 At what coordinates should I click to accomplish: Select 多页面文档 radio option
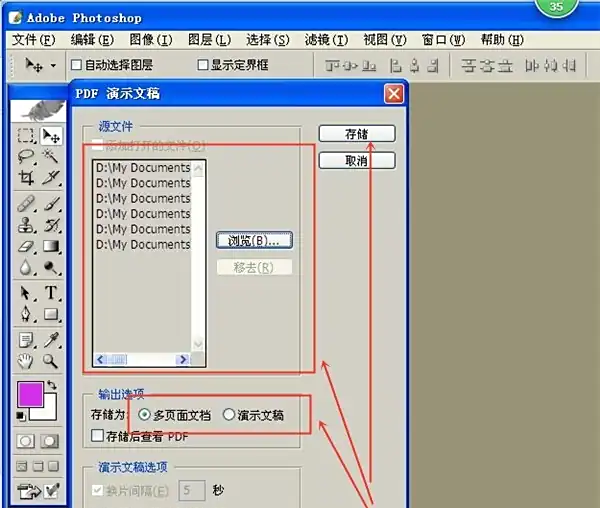[x=144, y=414]
